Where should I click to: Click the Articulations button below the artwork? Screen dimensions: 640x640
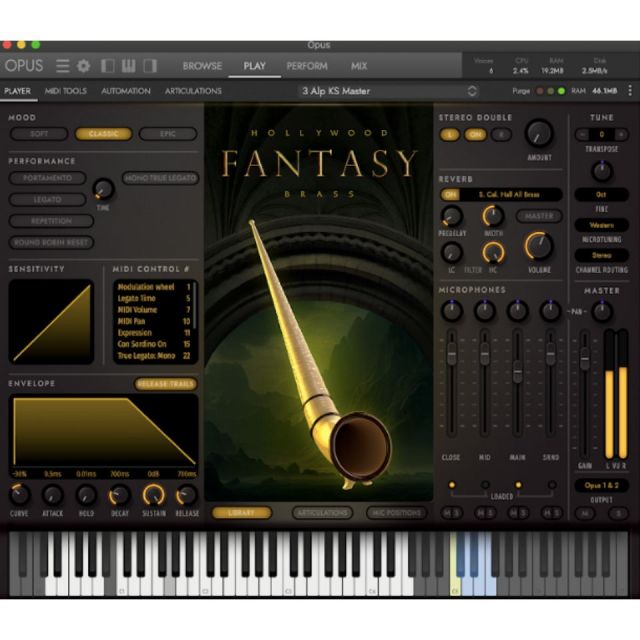tap(322, 513)
